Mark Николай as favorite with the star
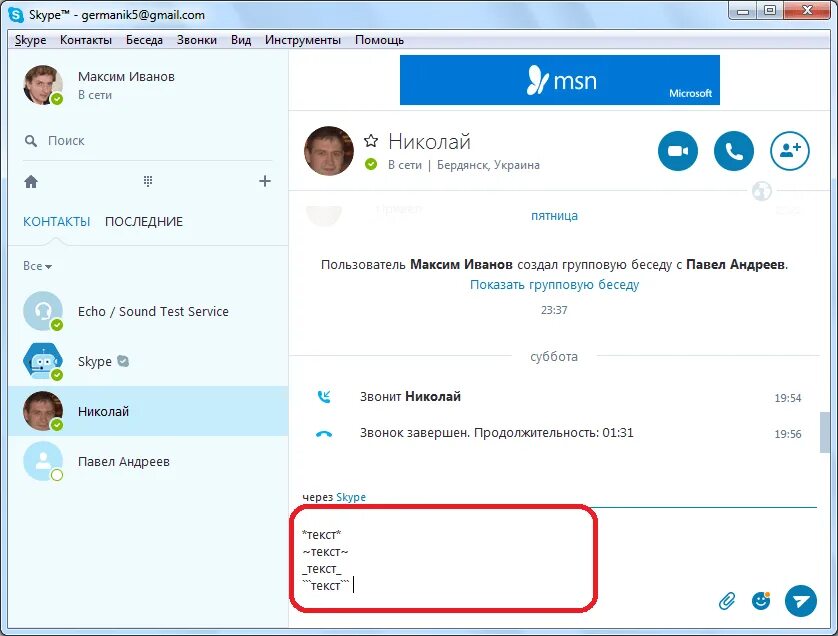 [371, 141]
